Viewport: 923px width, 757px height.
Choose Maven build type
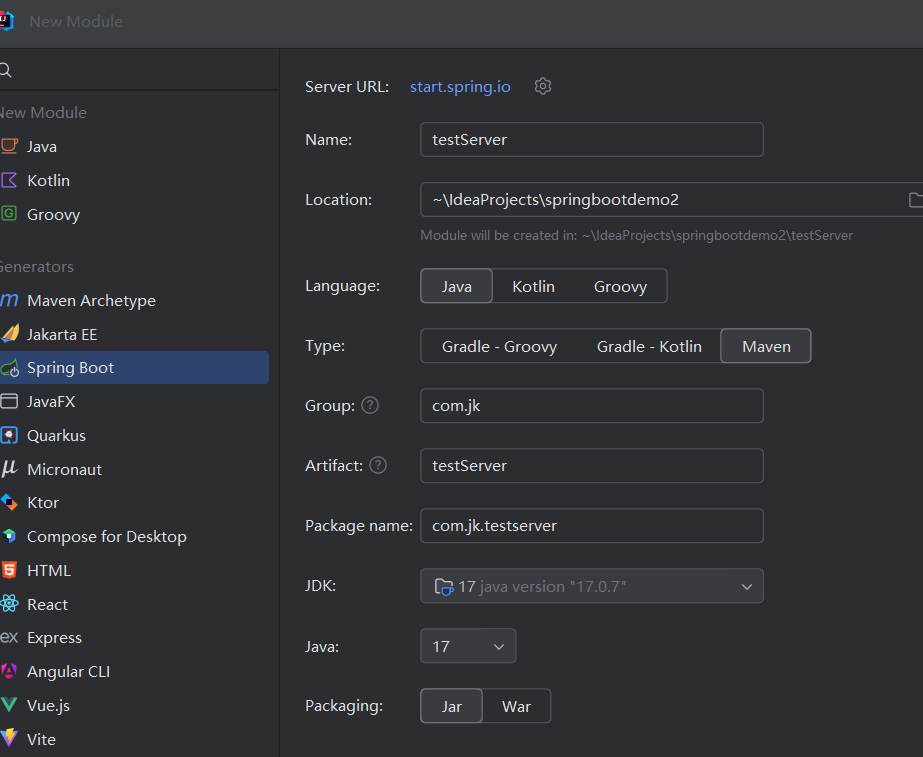tap(766, 346)
